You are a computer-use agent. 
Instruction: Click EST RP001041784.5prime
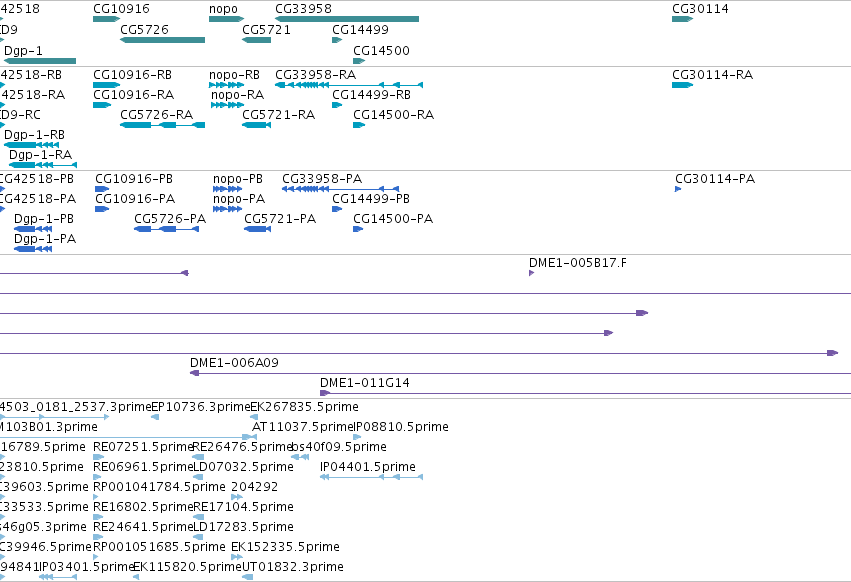(96, 497)
